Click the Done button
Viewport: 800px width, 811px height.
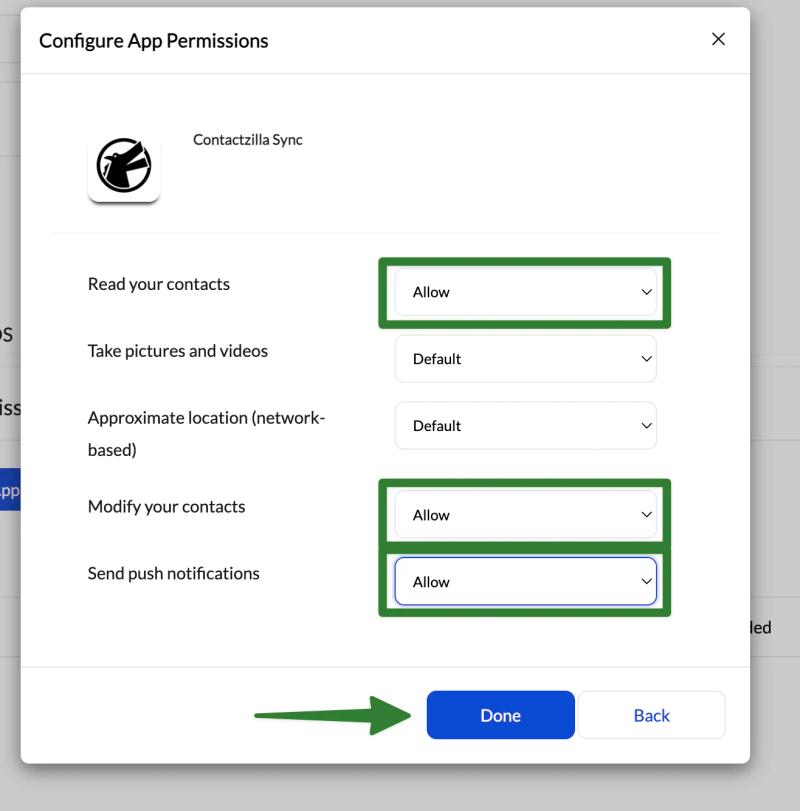tap(500, 715)
